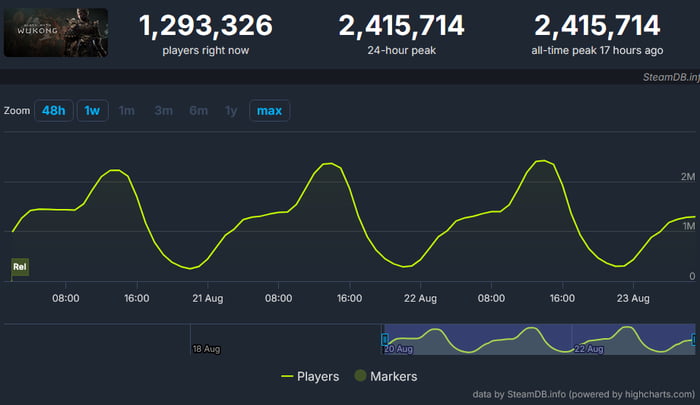700x405 pixels.
Task: Click the highlighted navigator selection window
Action: (539, 339)
